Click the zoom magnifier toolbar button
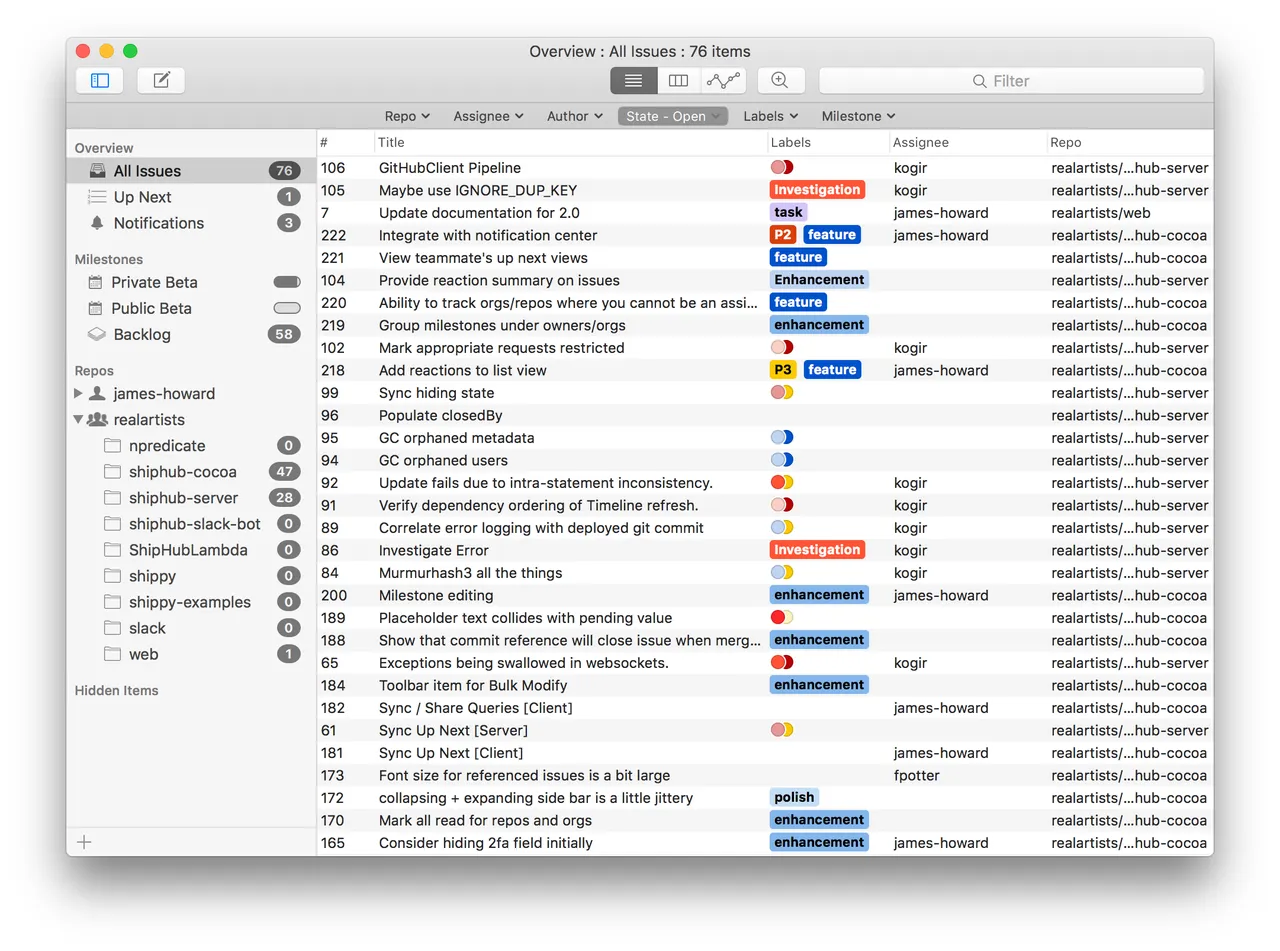Screen dimensions: 1280x951 click(781, 81)
